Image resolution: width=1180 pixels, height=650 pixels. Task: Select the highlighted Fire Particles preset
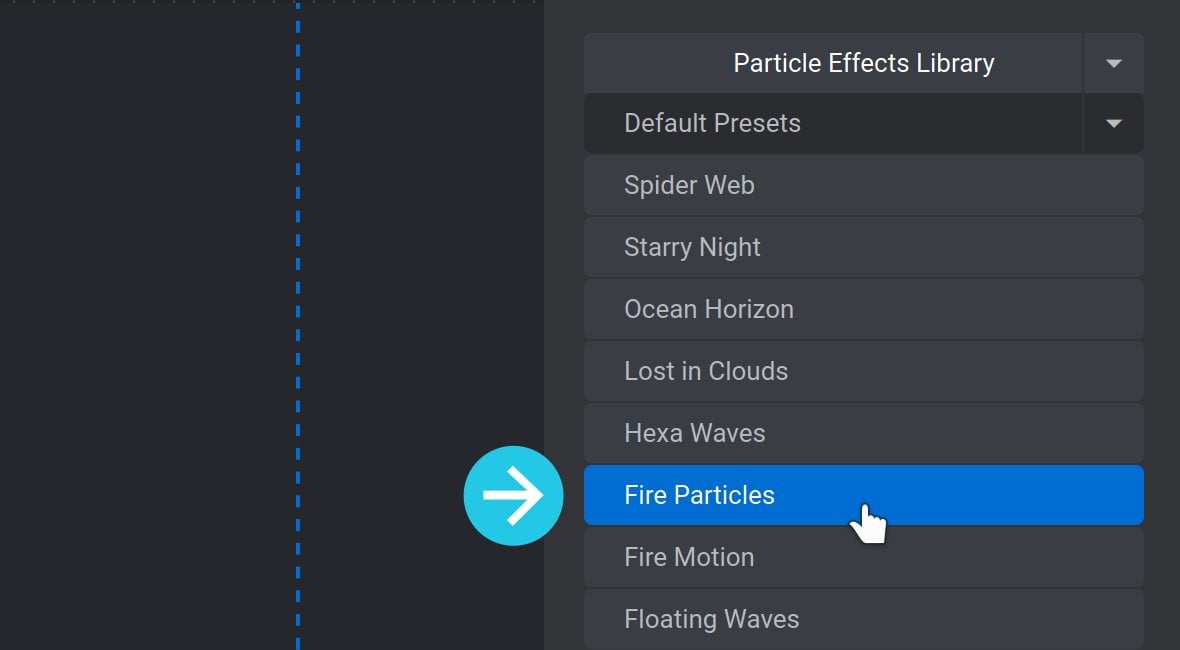(x=863, y=495)
